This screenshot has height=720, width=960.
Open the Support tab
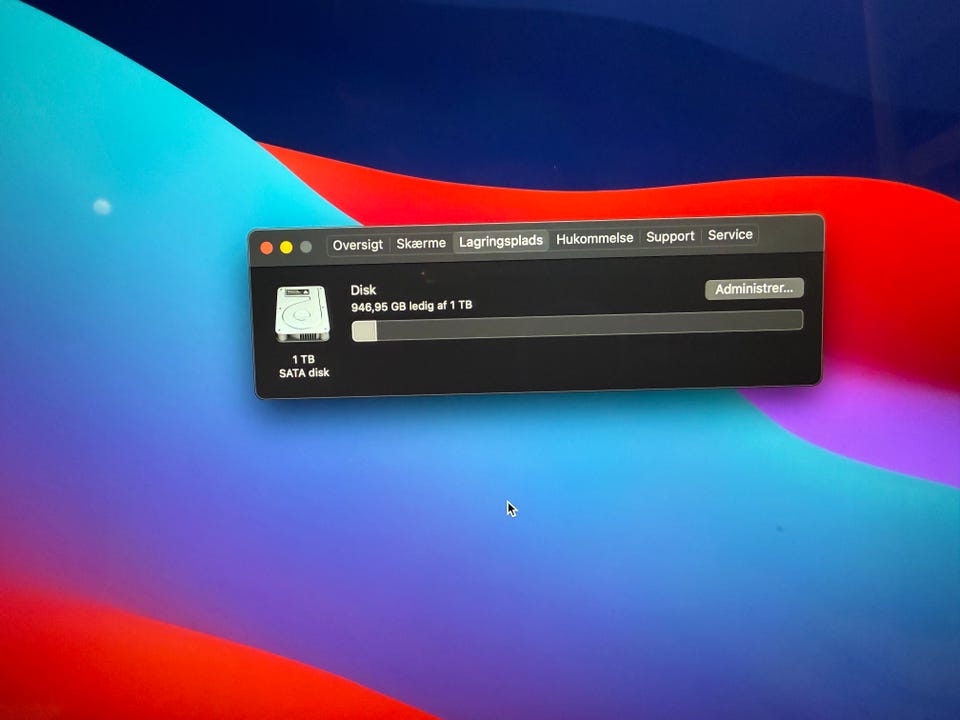tap(670, 236)
